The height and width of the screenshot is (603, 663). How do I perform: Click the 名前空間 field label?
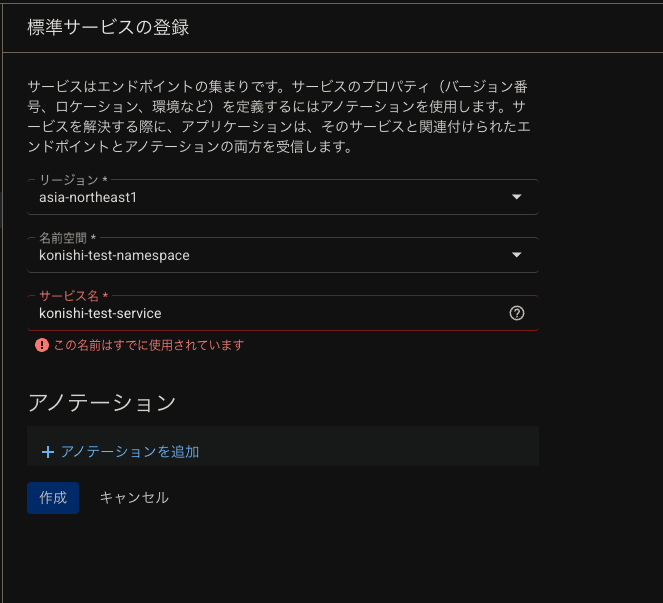[x=67, y=238]
